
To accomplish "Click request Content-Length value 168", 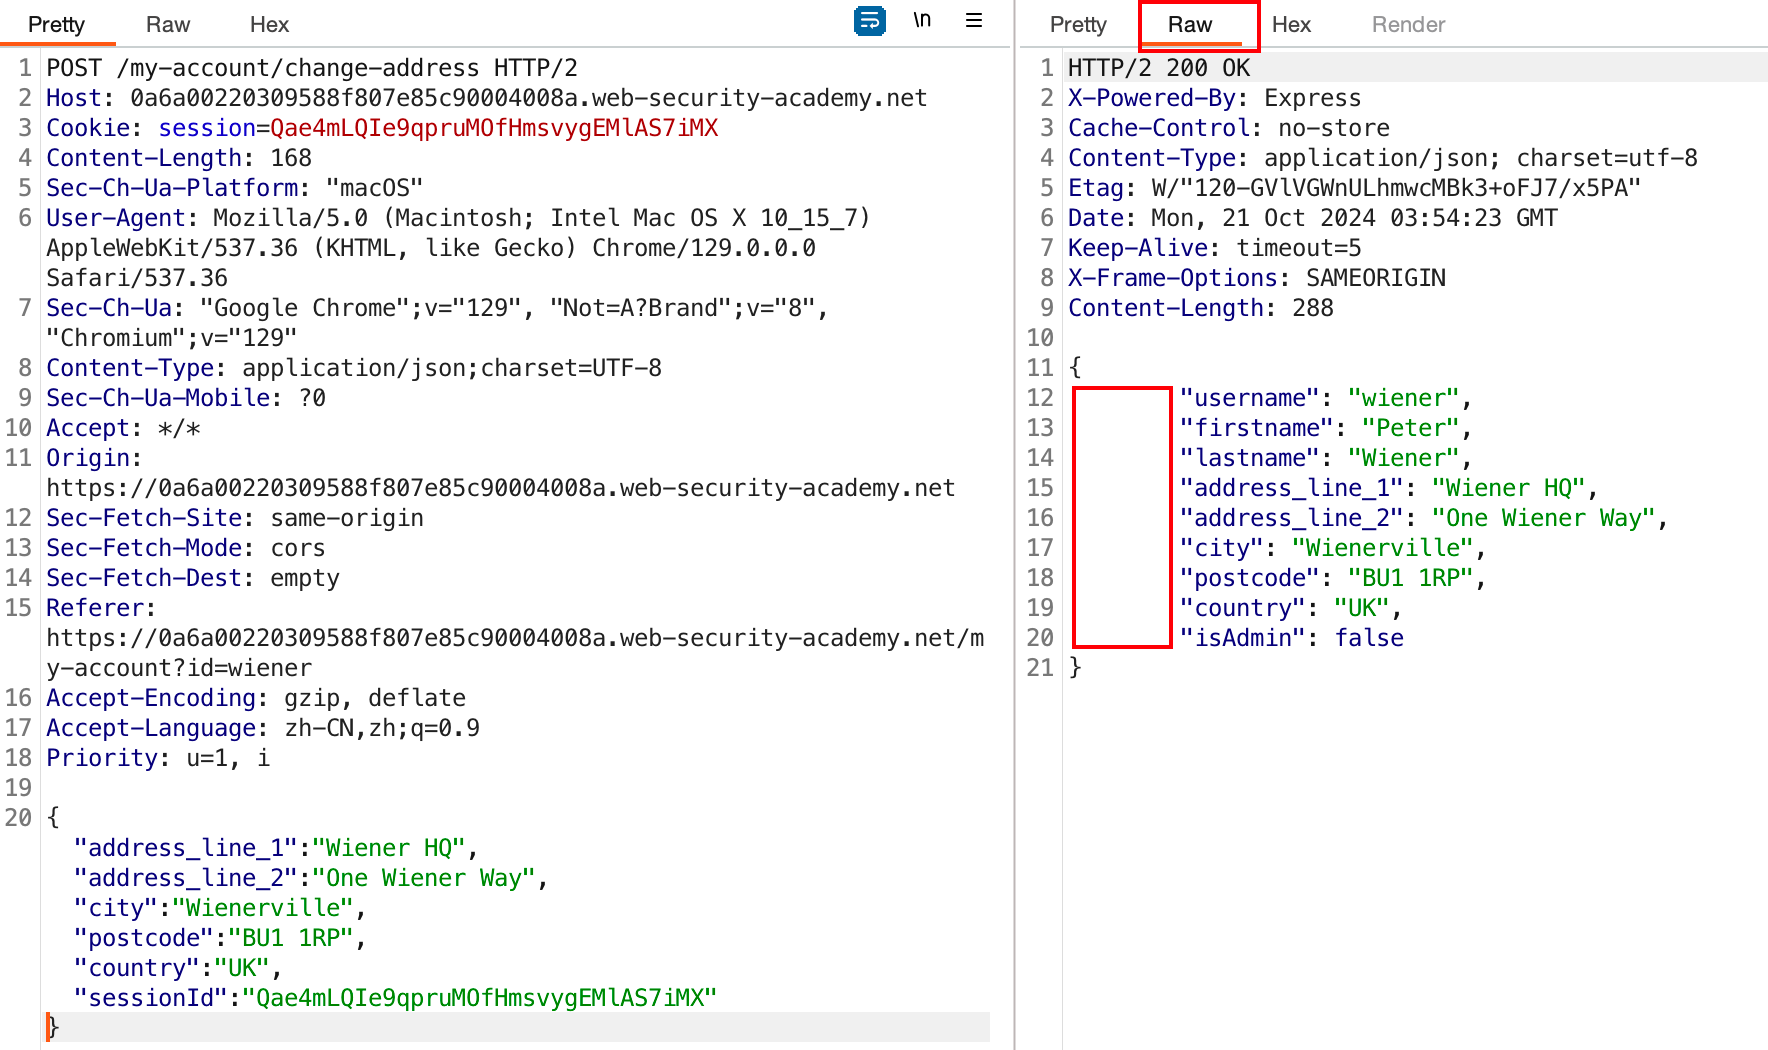I will [x=291, y=158].
